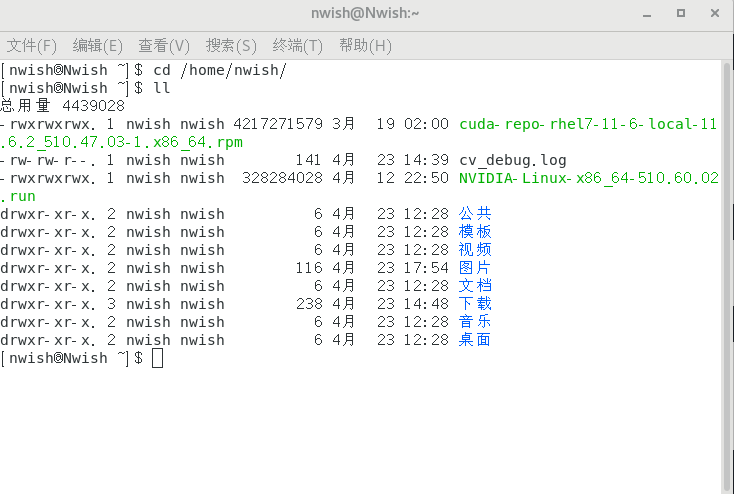Viewport: 734px width, 494px height.
Task: Click the 公共 directory name
Action: pos(475,214)
